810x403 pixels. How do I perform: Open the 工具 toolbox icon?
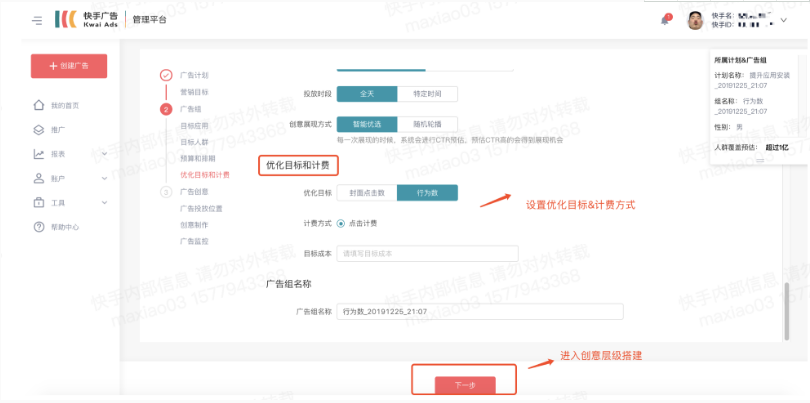pos(39,203)
